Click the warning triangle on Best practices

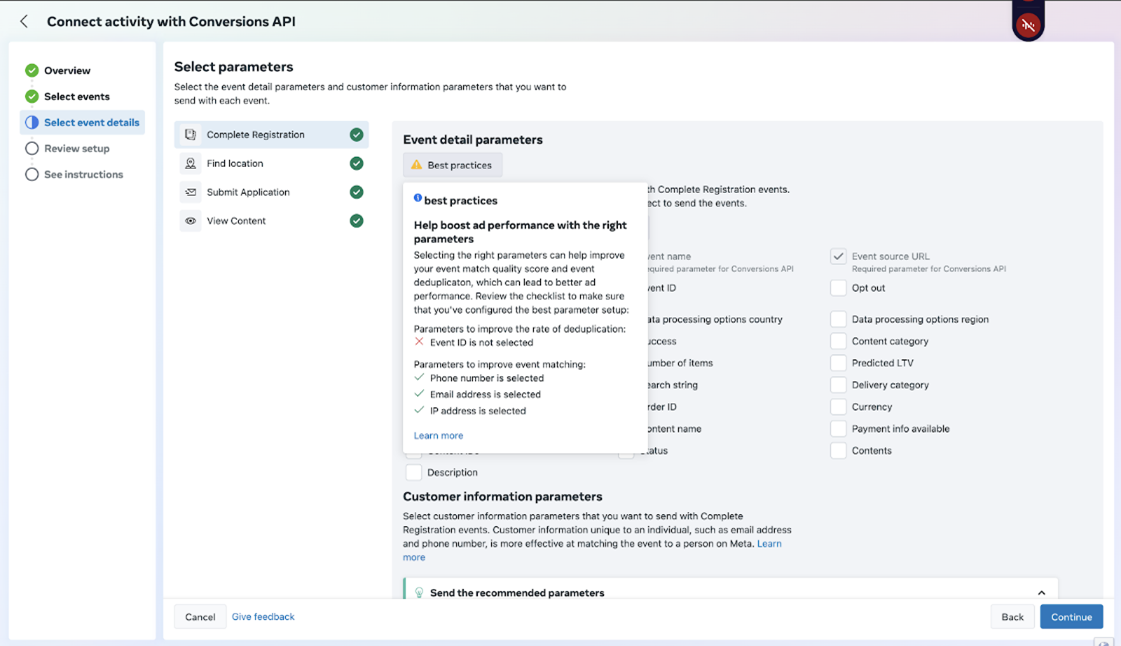point(417,164)
